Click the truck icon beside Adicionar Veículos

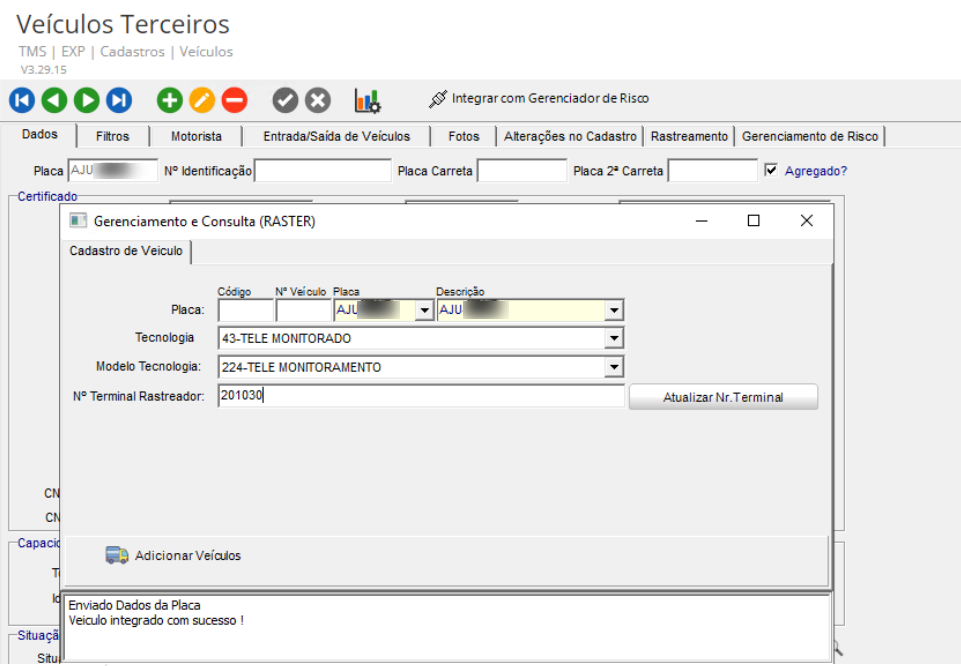click(116, 555)
